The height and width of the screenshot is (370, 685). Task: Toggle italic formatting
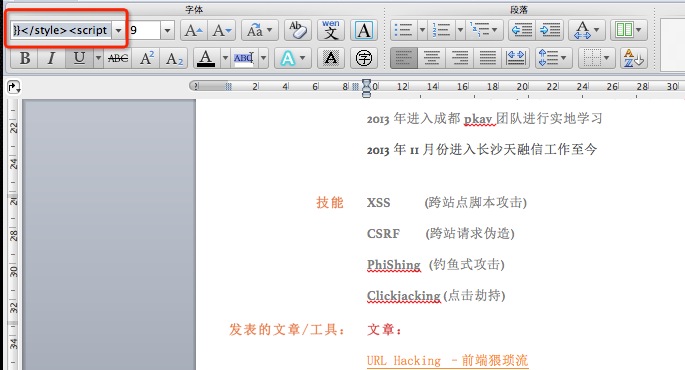[x=52, y=58]
